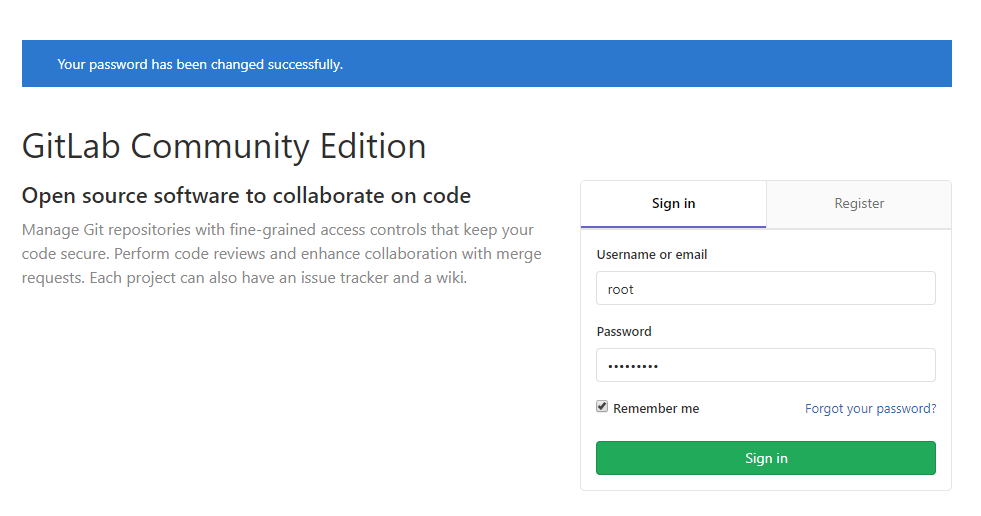This screenshot has height=516, width=981.
Task: Click "Open source software to collaborate" subheading
Action: (246, 195)
